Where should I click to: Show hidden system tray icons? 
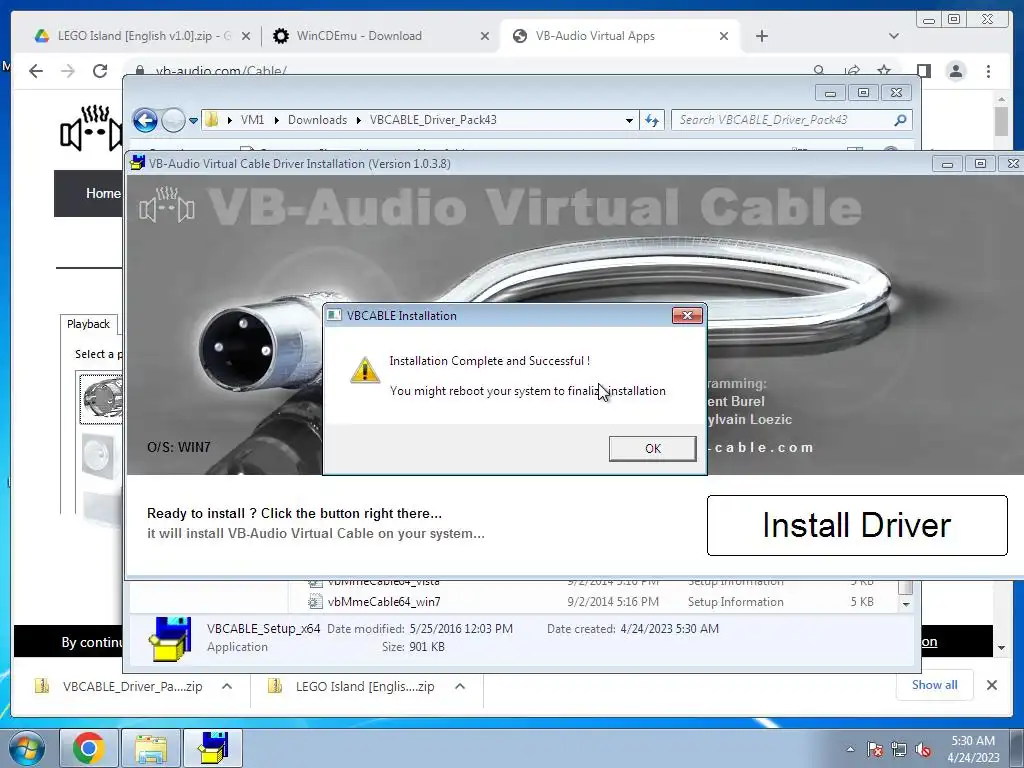[x=850, y=749]
